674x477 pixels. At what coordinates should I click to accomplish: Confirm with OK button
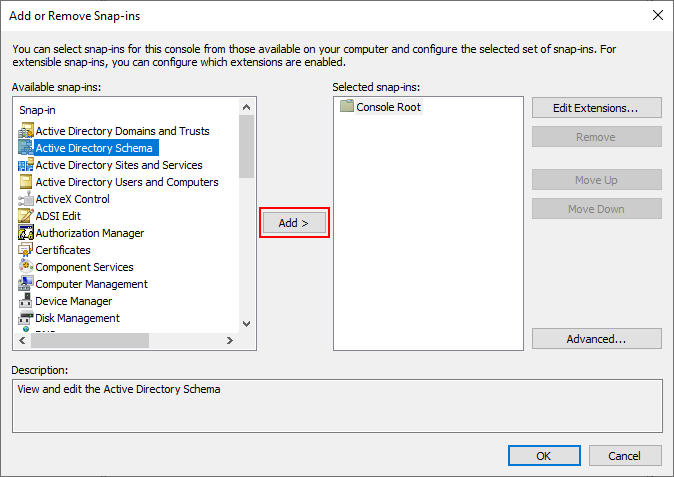tap(544, 456)
